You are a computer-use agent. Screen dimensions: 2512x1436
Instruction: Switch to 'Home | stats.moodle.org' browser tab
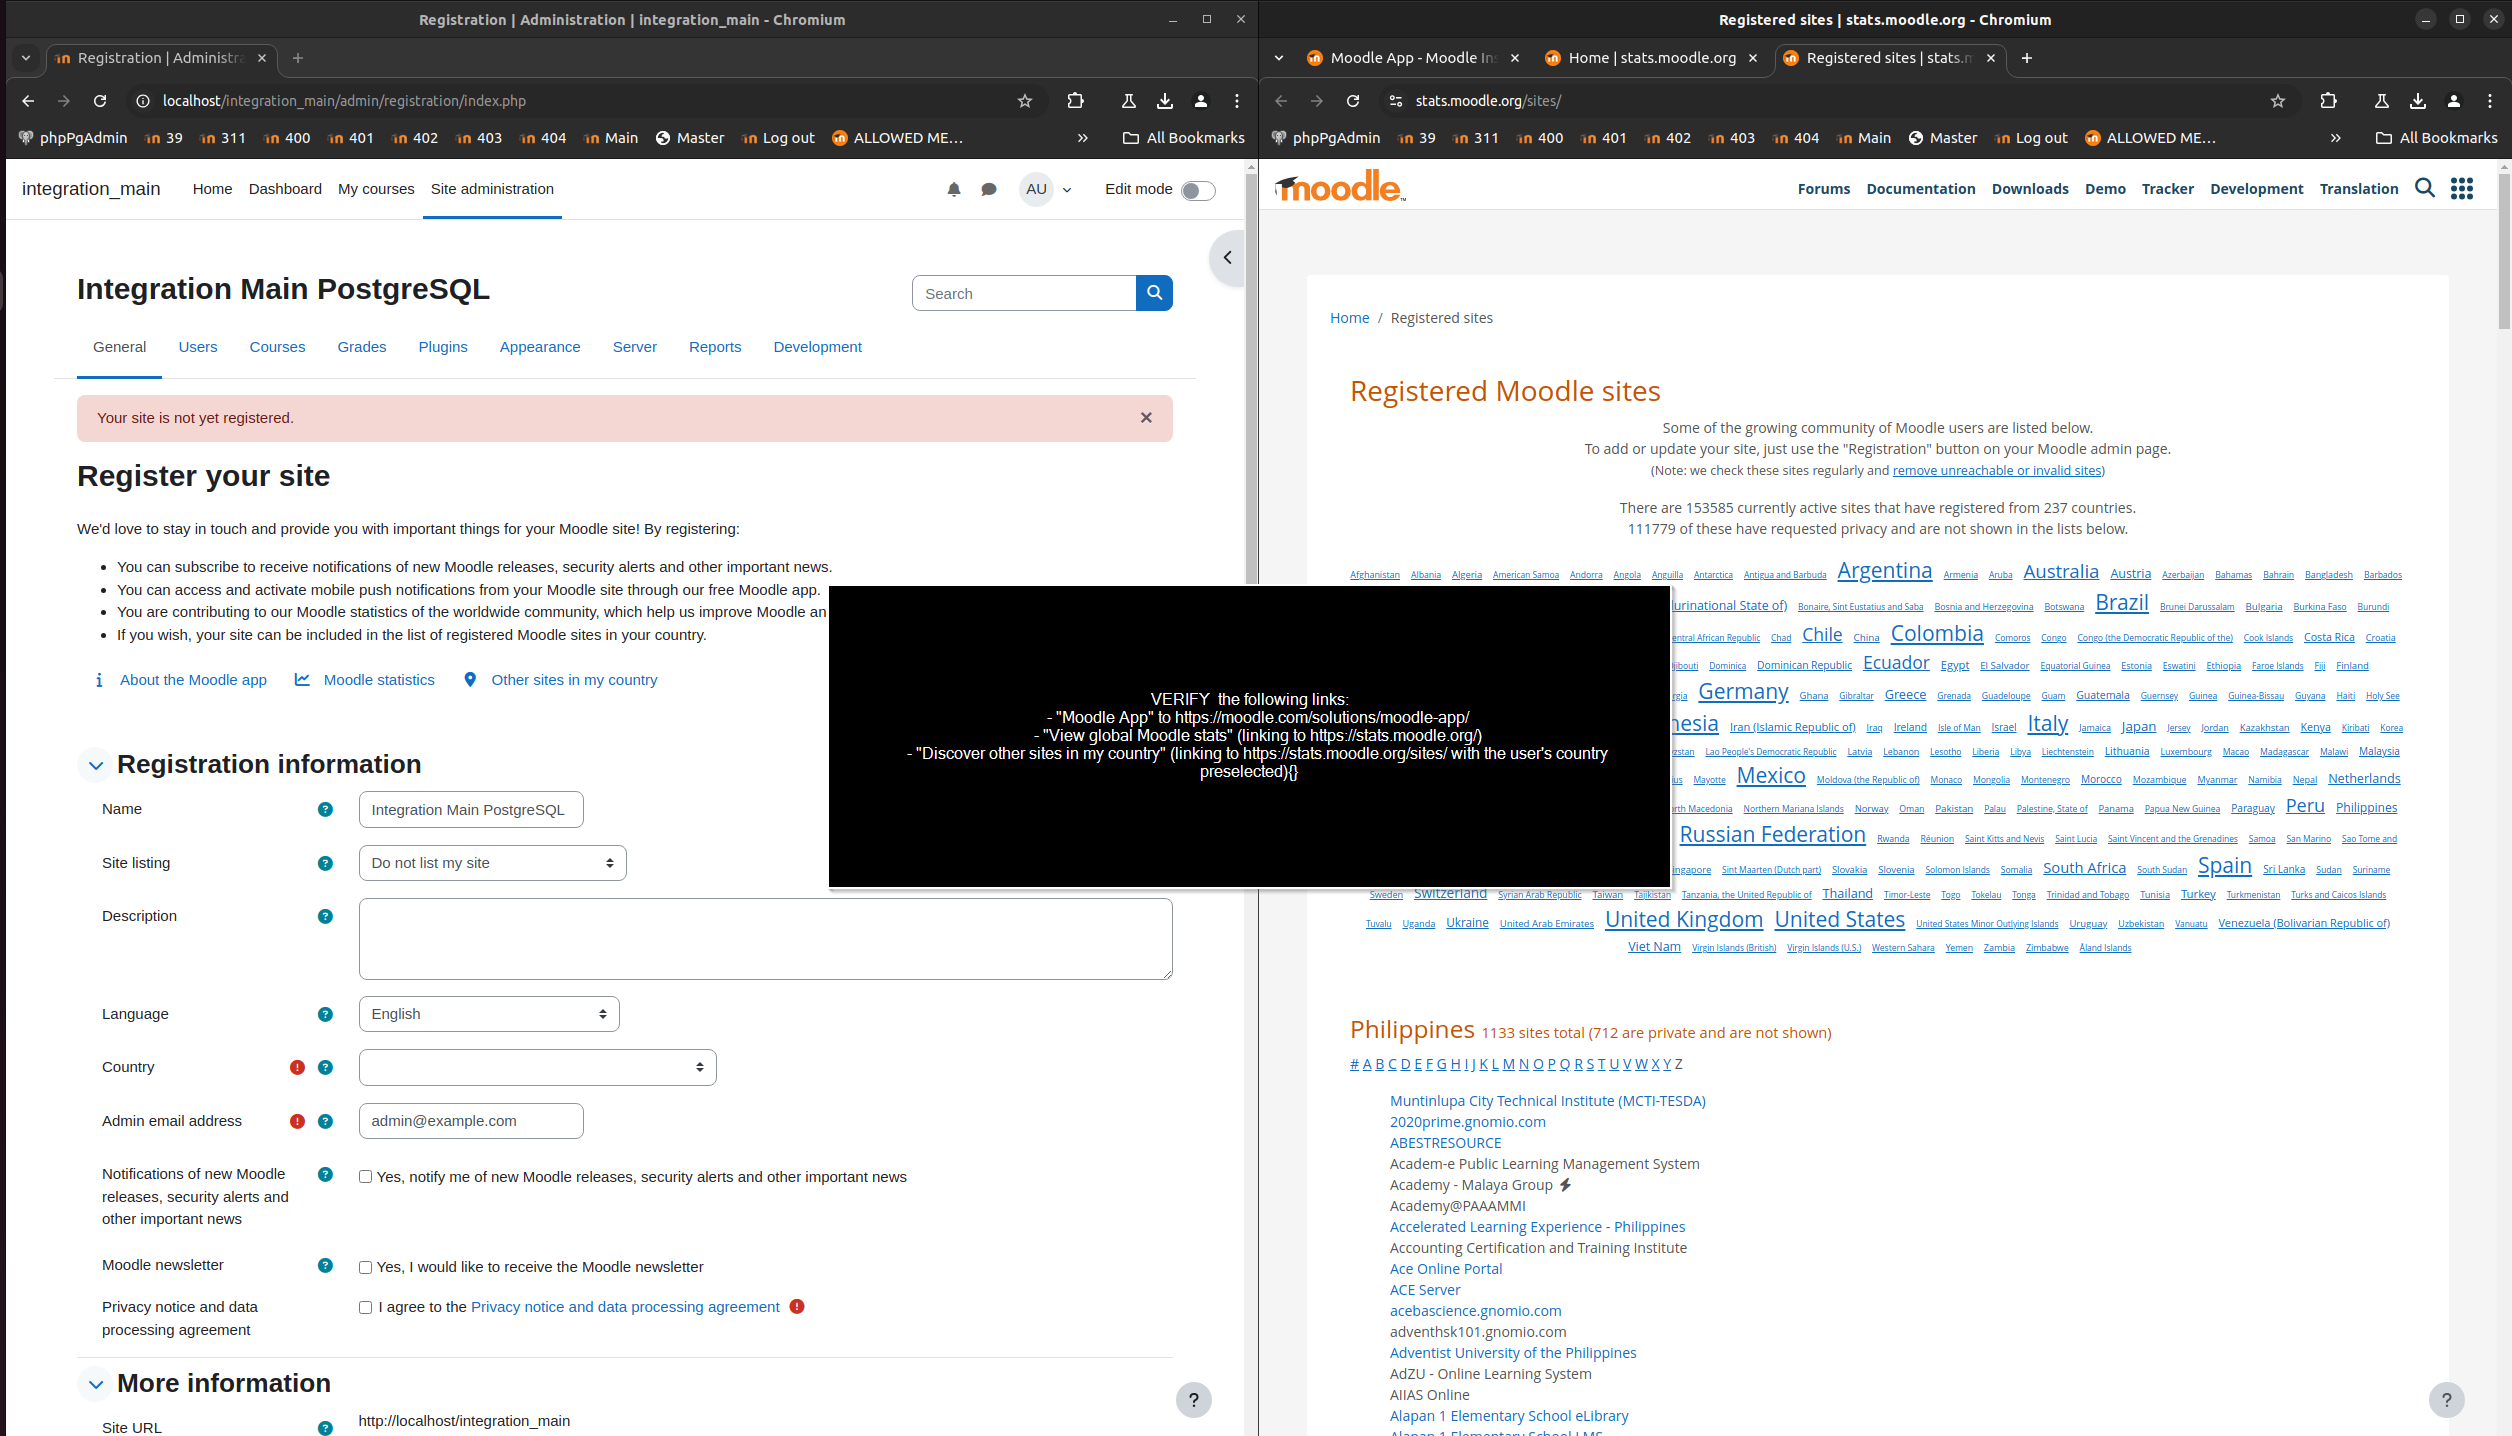[x=1651, y=58]
